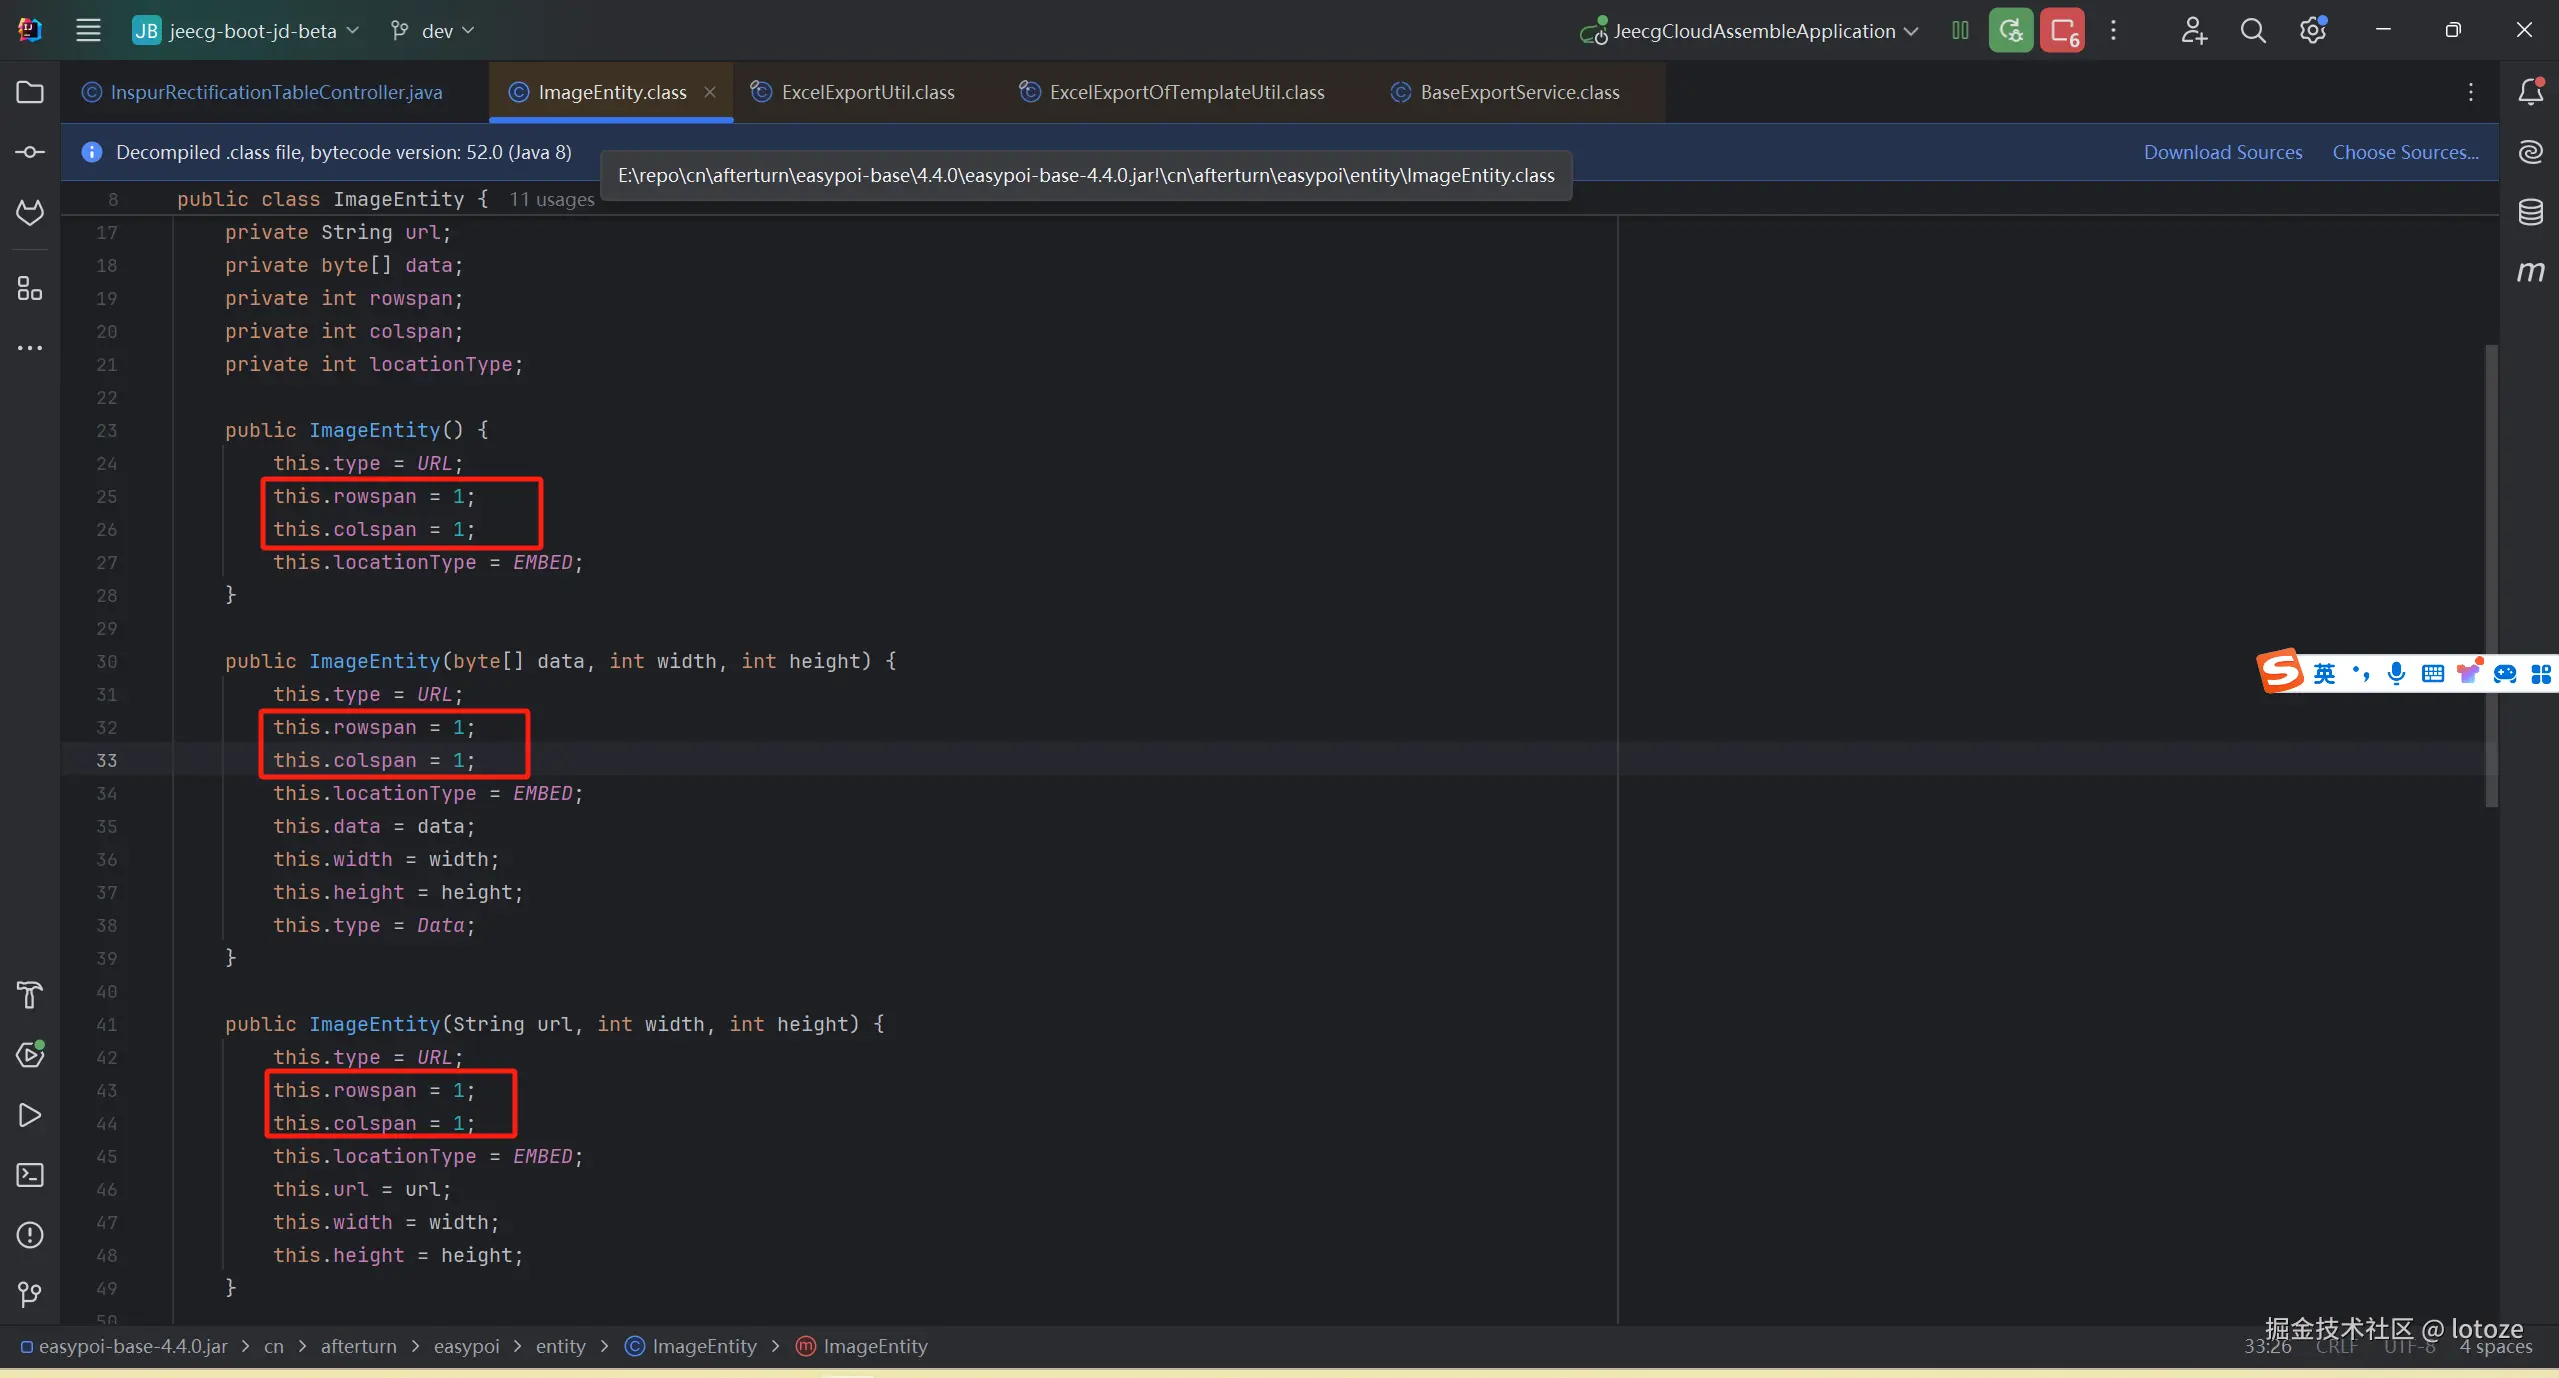Click the Download Sources link

[2222, 152]
